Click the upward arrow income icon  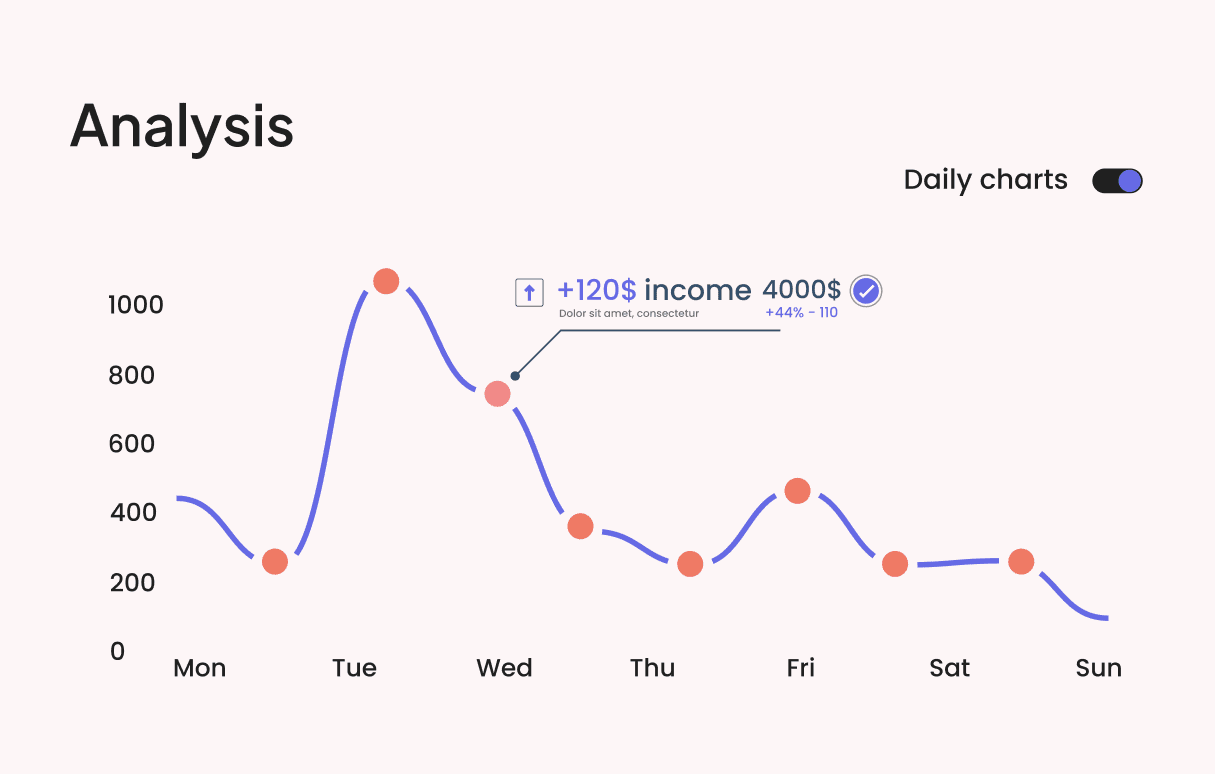tap(529, 292)
